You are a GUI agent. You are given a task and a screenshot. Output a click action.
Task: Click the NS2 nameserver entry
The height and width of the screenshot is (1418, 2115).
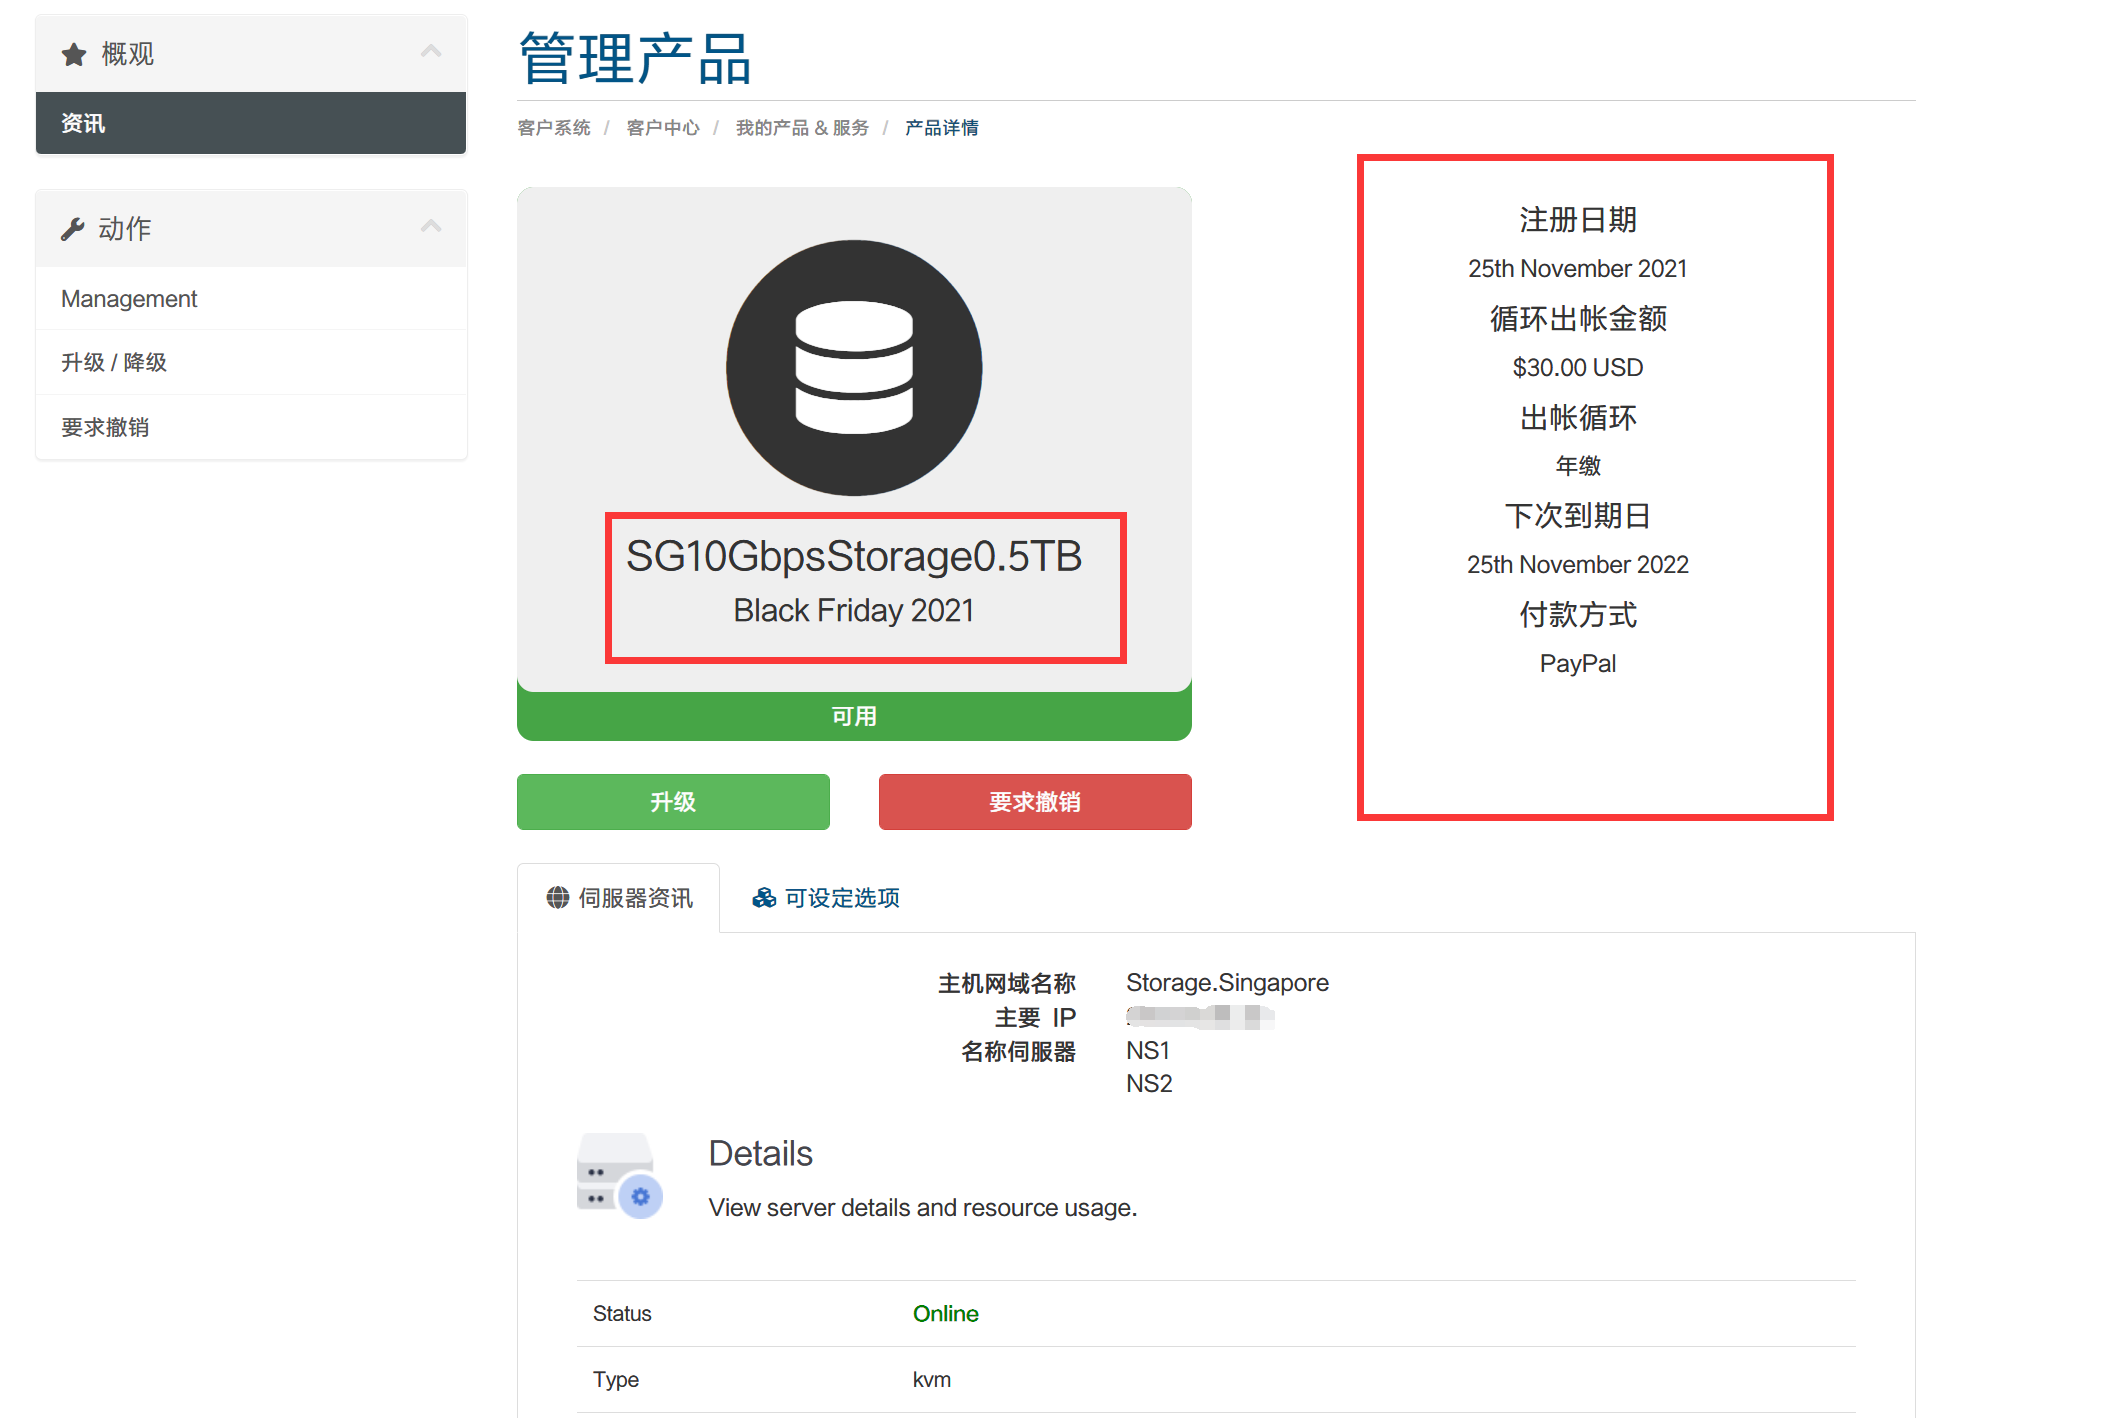(1149, 1083)
